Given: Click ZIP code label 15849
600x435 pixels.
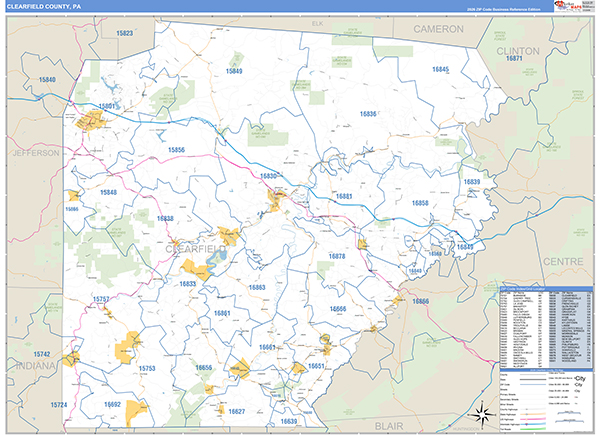Looking at the screenshot, I should [x=234, y=71].
